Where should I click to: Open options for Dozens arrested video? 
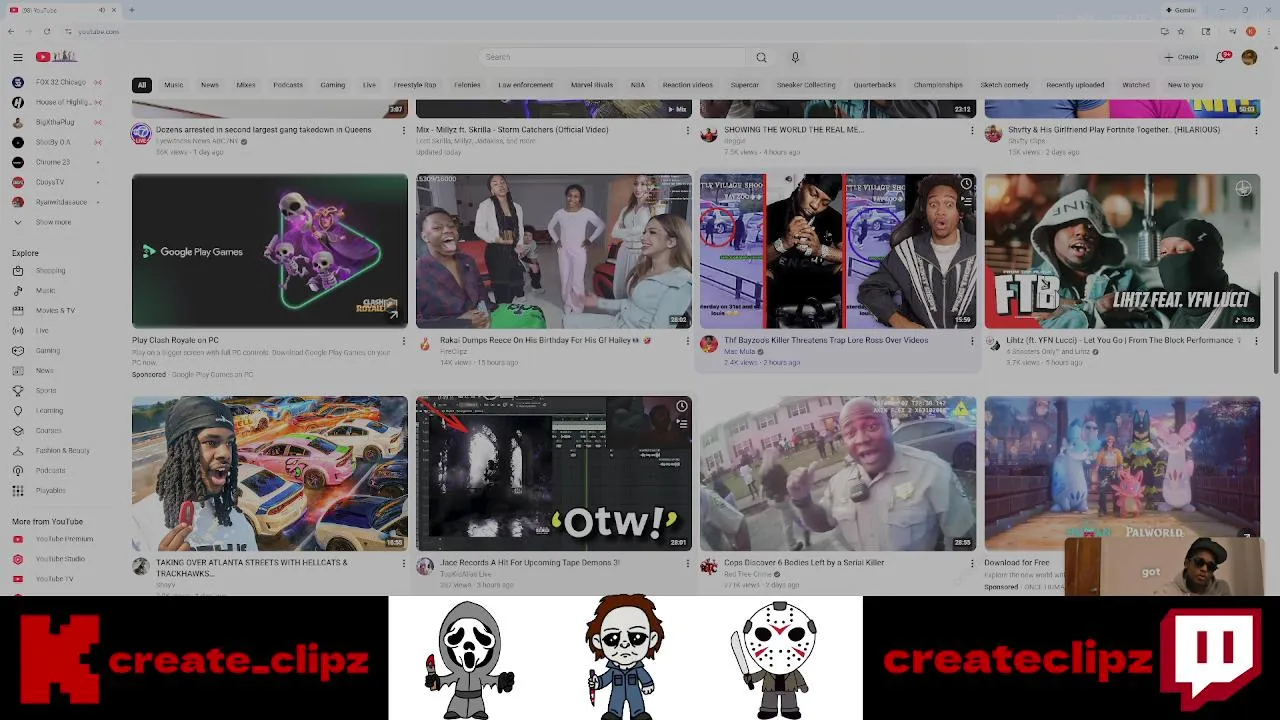[x=404, y=130]
